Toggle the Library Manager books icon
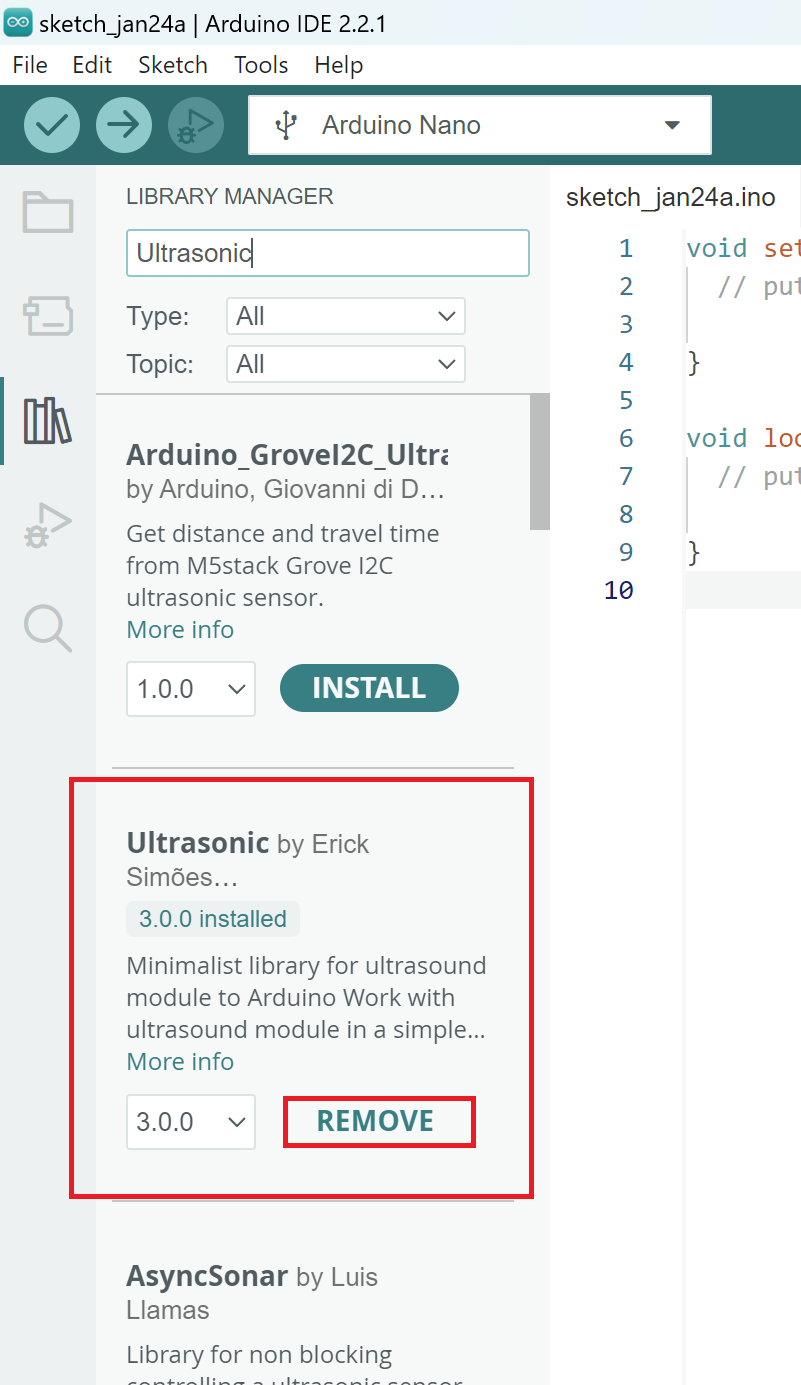The image size is (801, 1385). tap(48, 420)
